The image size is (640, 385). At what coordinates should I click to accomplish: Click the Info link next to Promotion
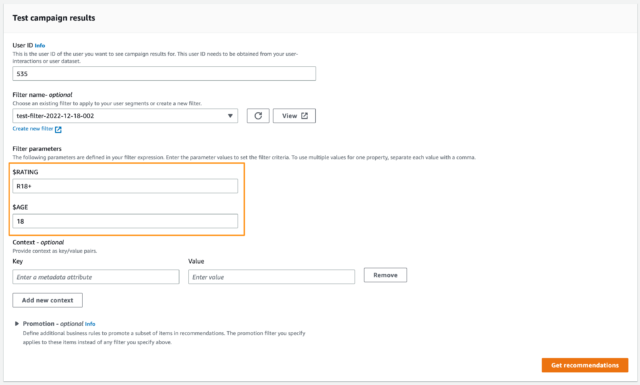90,324
